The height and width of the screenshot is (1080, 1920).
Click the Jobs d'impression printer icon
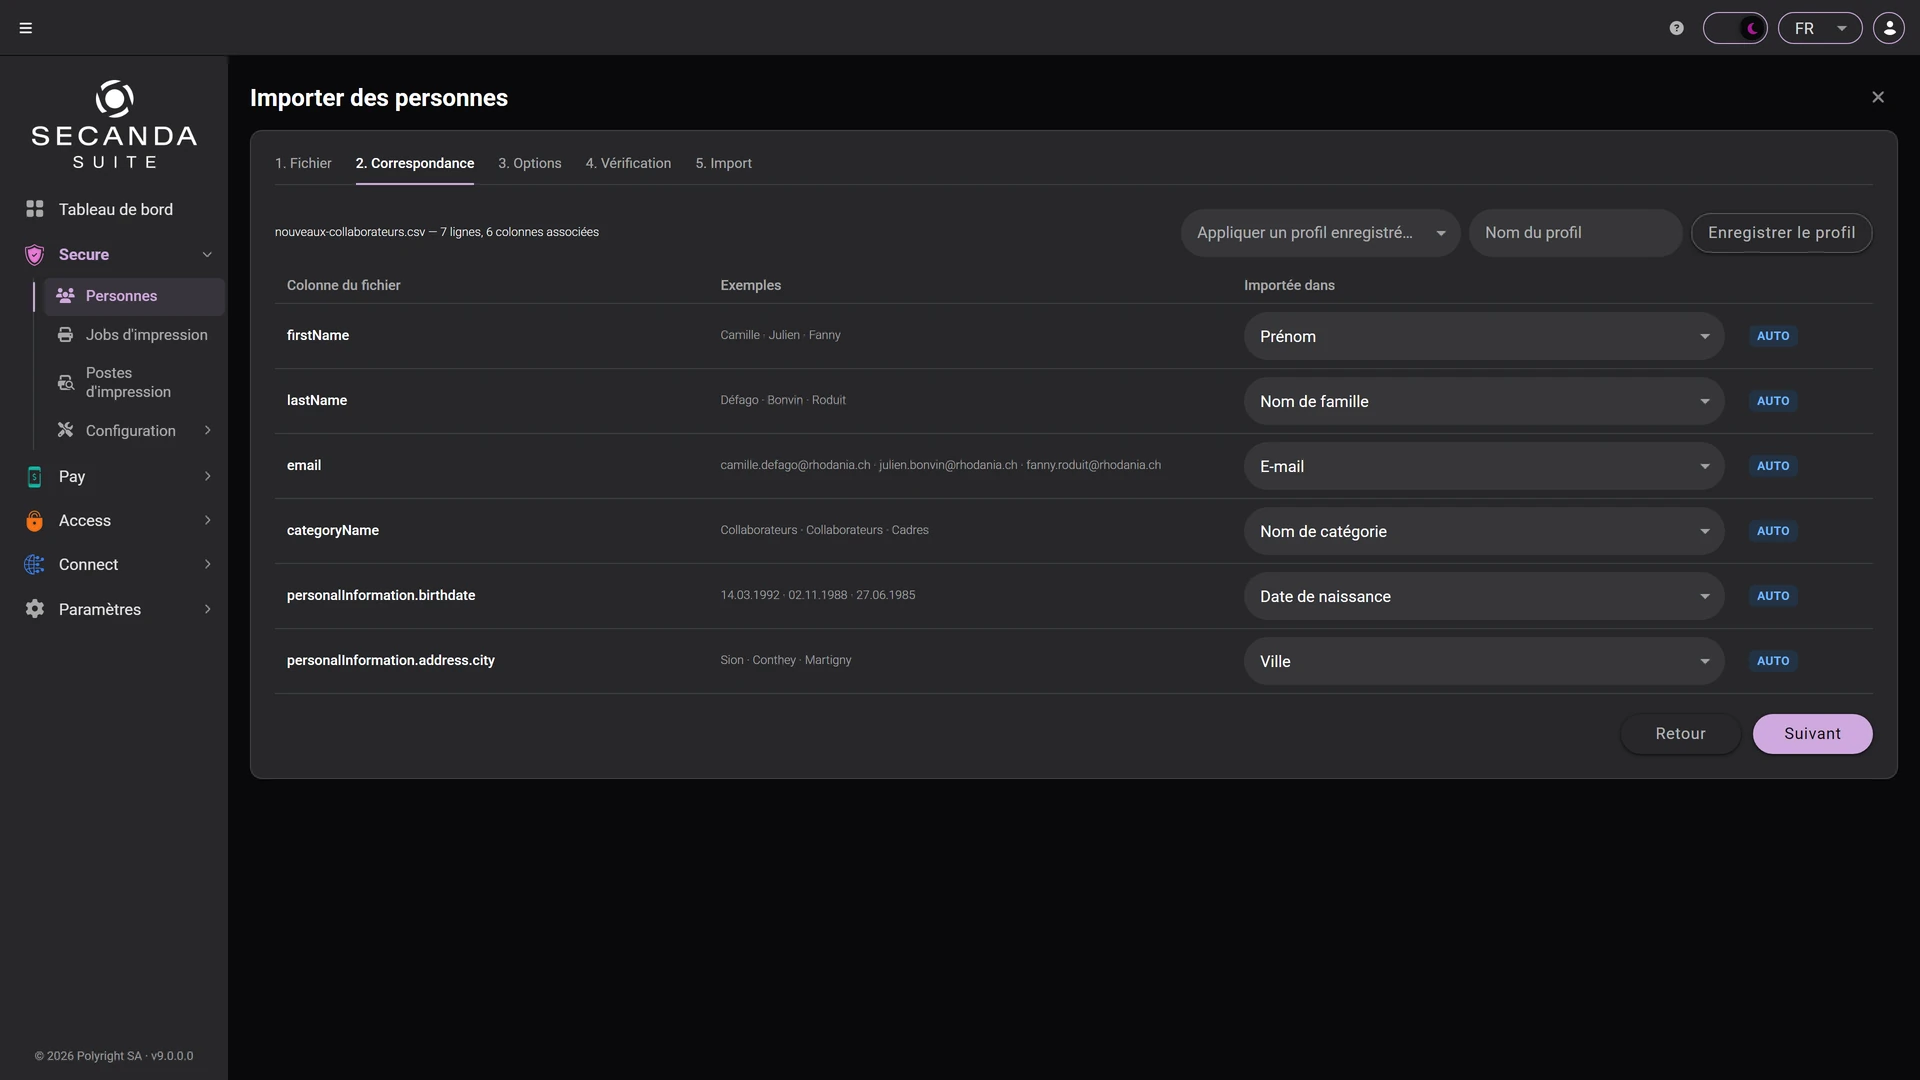click(x=66, y=335)
